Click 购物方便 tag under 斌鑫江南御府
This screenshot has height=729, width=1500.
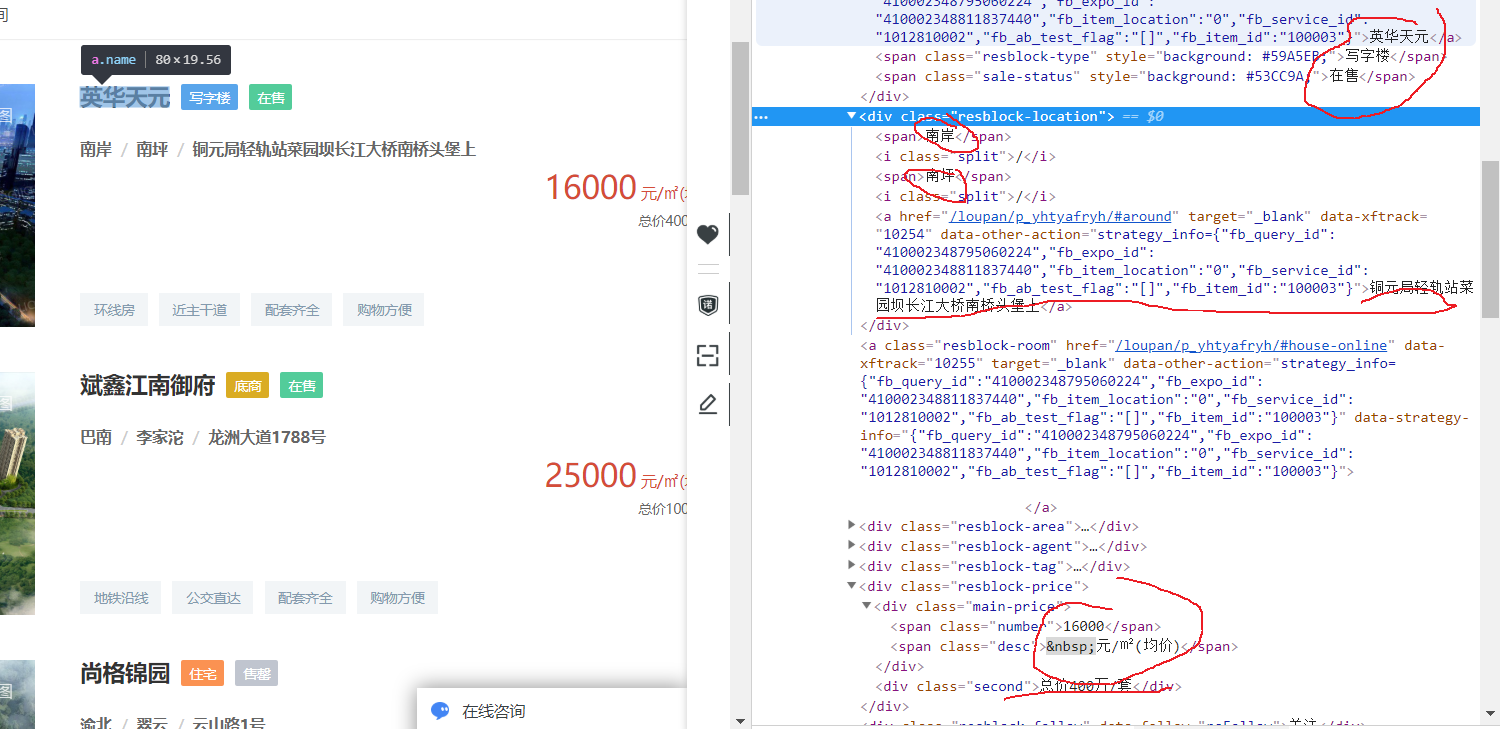pos(397,598)
